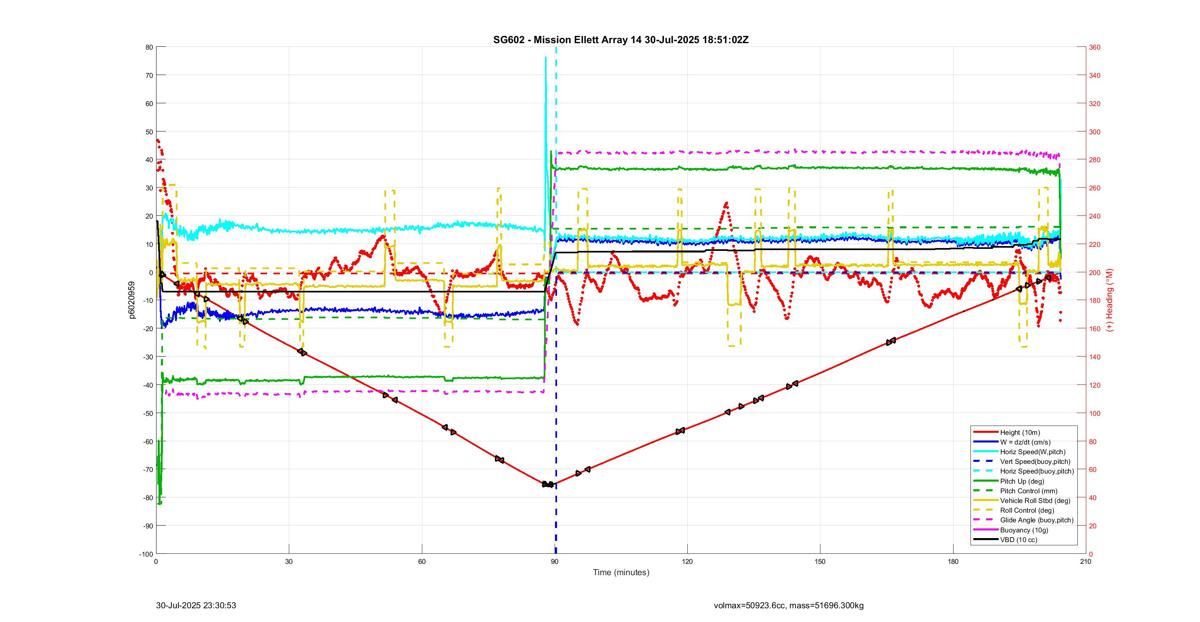Image resolution: width=1200 pixels, height=622 pixels.
Task: Click tick label '100' on the heading axis
Action: point(1095,413)
